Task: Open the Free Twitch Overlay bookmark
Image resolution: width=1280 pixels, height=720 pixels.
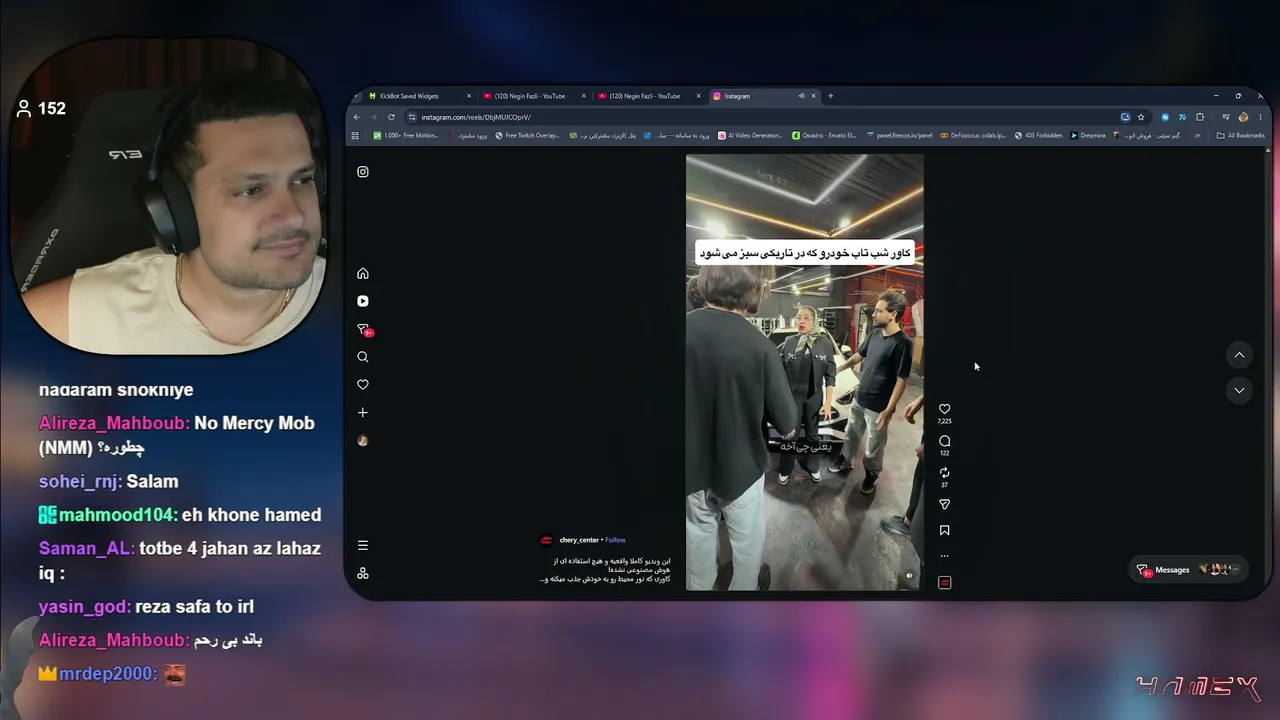Action: [x=527, y=135]
